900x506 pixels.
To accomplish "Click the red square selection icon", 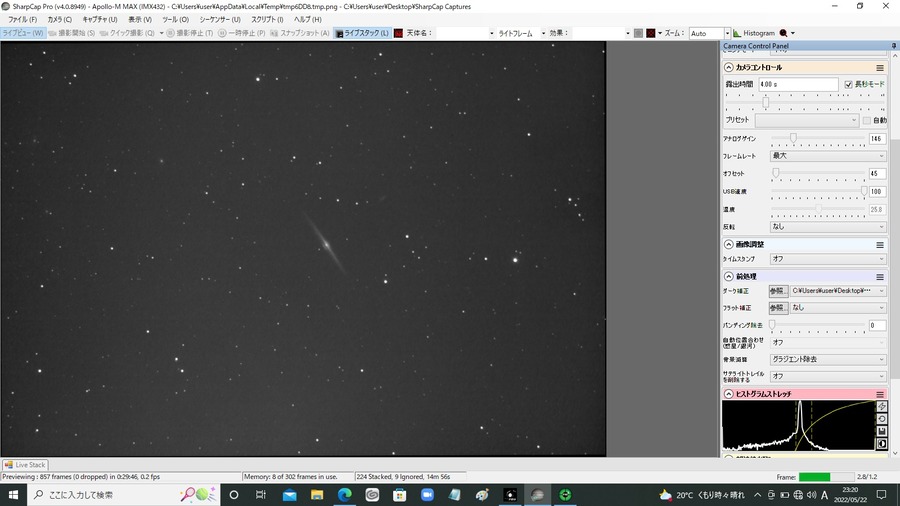I will [x=650, y=33].
